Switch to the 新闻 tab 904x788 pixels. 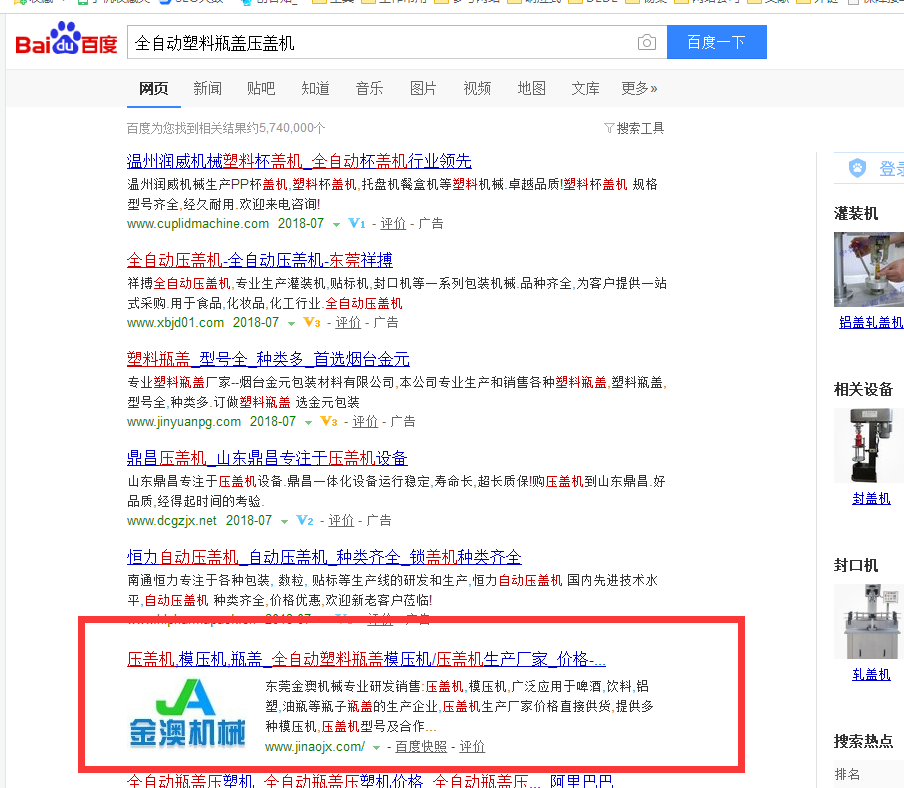coord(207,89)
